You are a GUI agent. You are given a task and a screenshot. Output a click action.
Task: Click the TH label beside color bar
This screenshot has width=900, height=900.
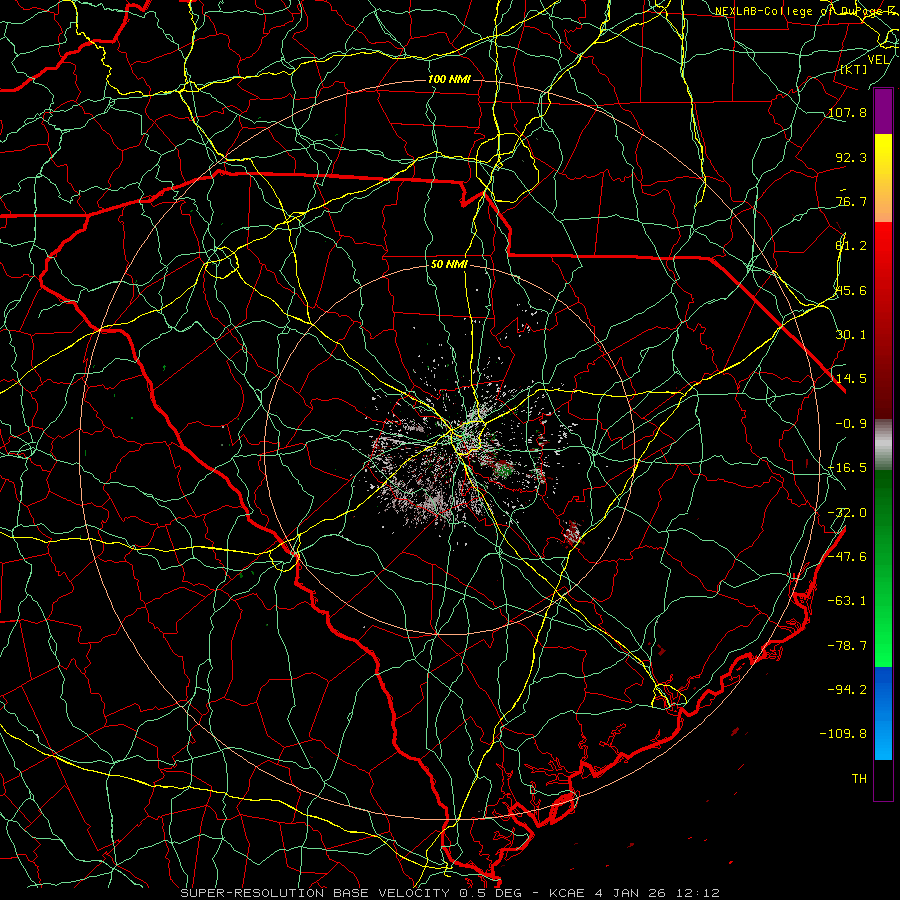[859, 778]
